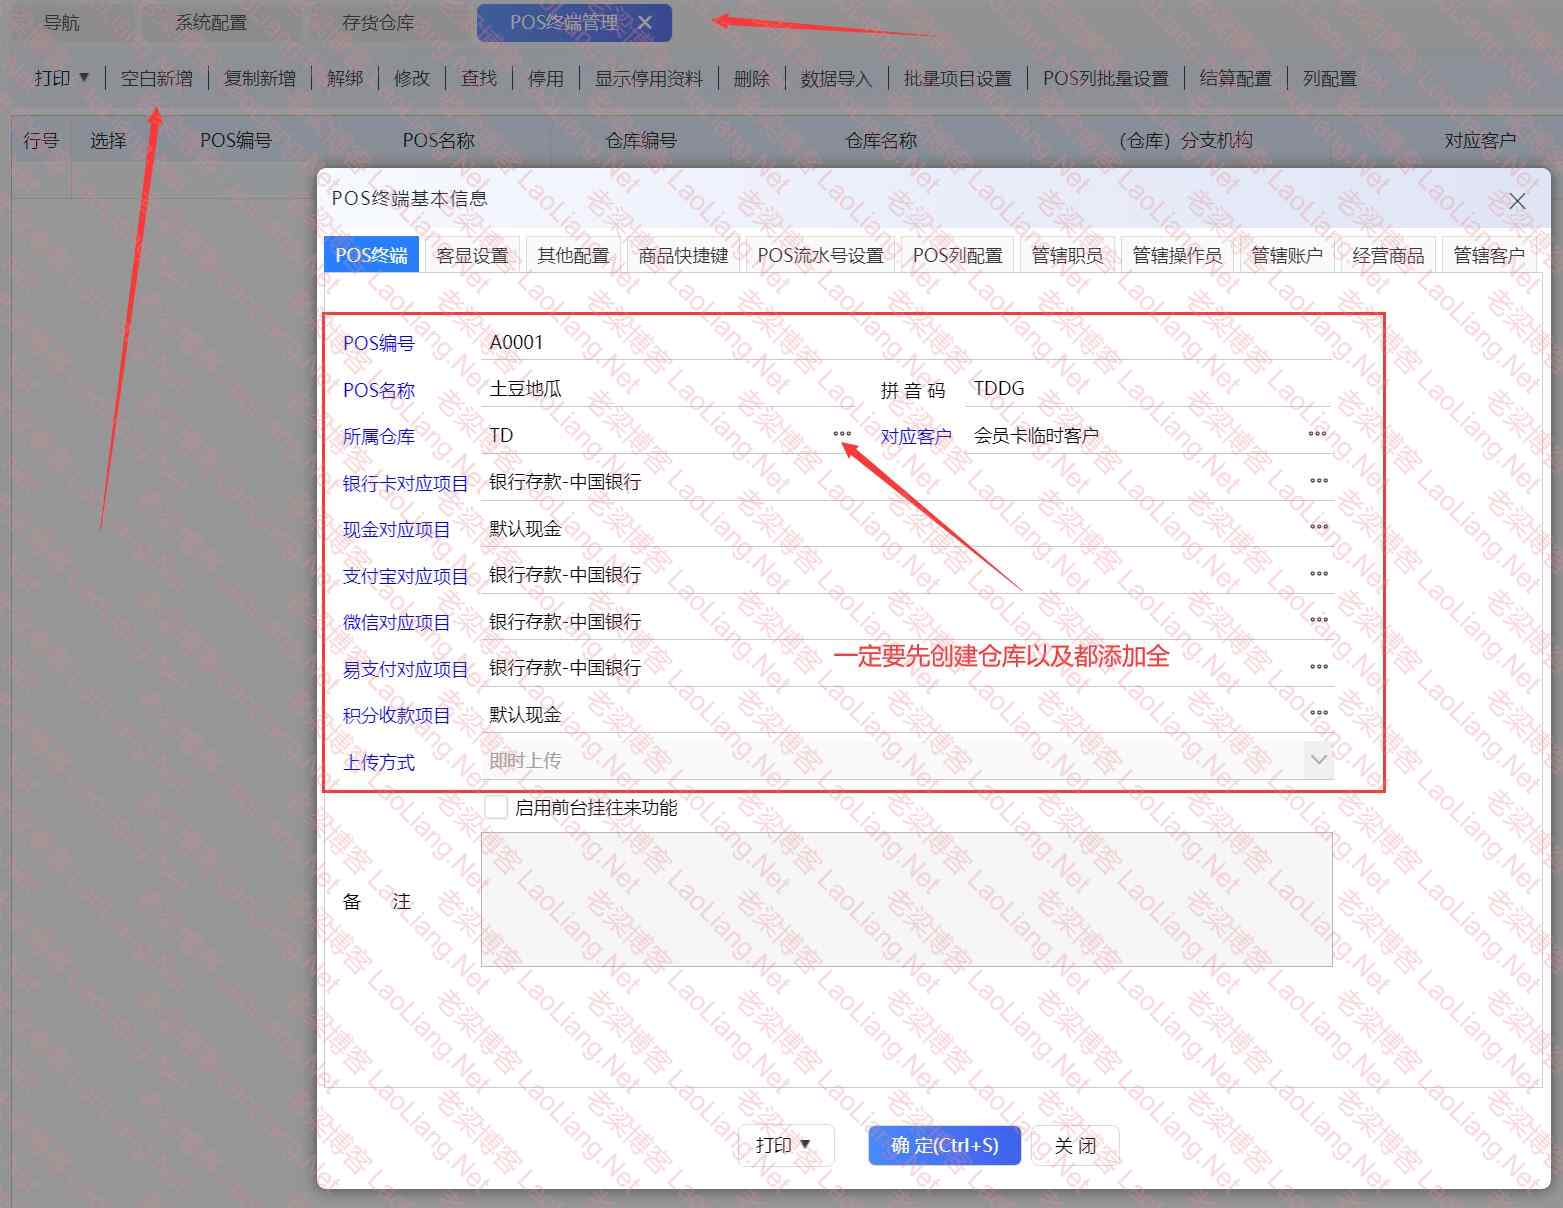This screenshot has width=1563, height=1208.
Task: Click ellipsis button next to 所属仓库 field
Action: tap(842, 434)
